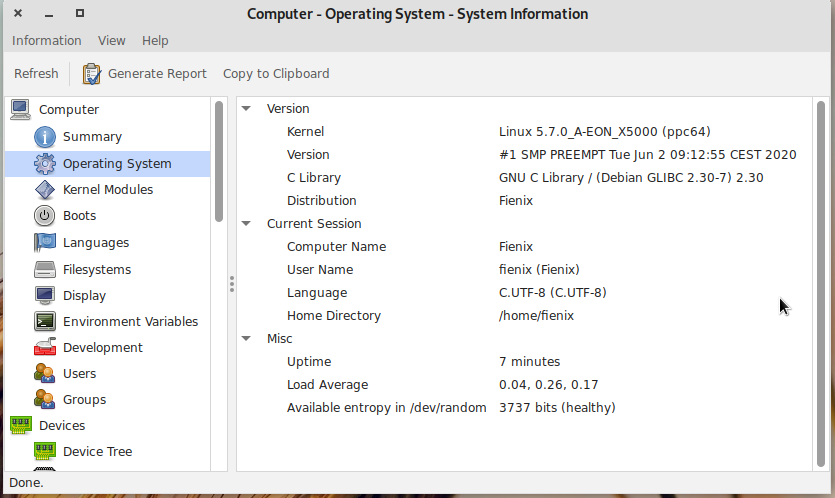
Task: Collapse the Version section triangle
Action: pyautogui.click(x=247, y=109)
